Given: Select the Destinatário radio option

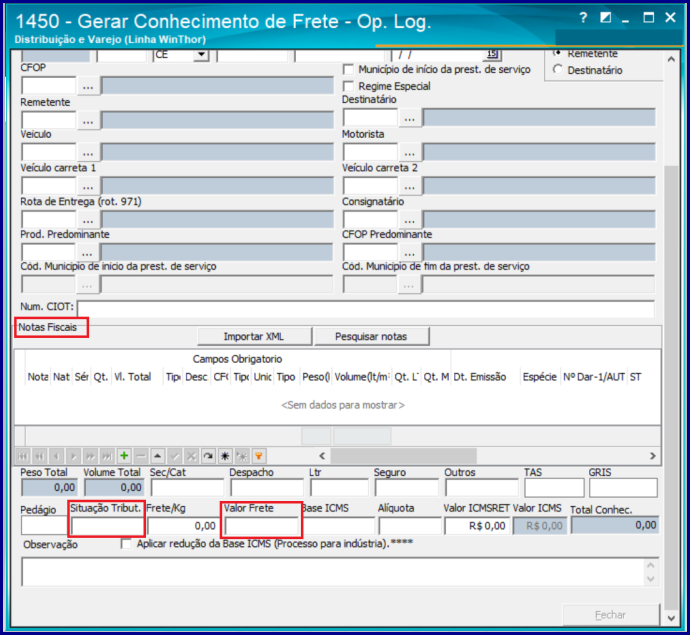Looking at the screenshot, I should point(558,70).
